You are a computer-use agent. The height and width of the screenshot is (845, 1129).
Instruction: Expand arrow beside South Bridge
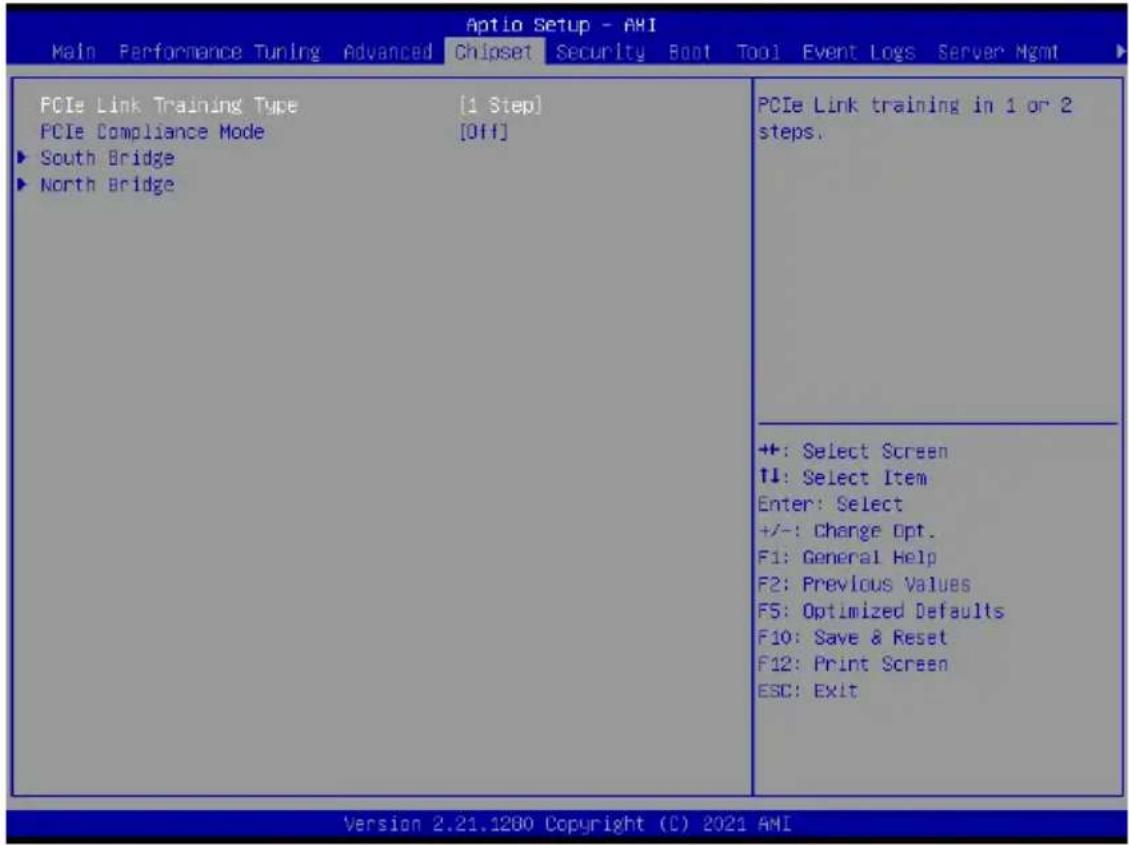coord(24,158)
